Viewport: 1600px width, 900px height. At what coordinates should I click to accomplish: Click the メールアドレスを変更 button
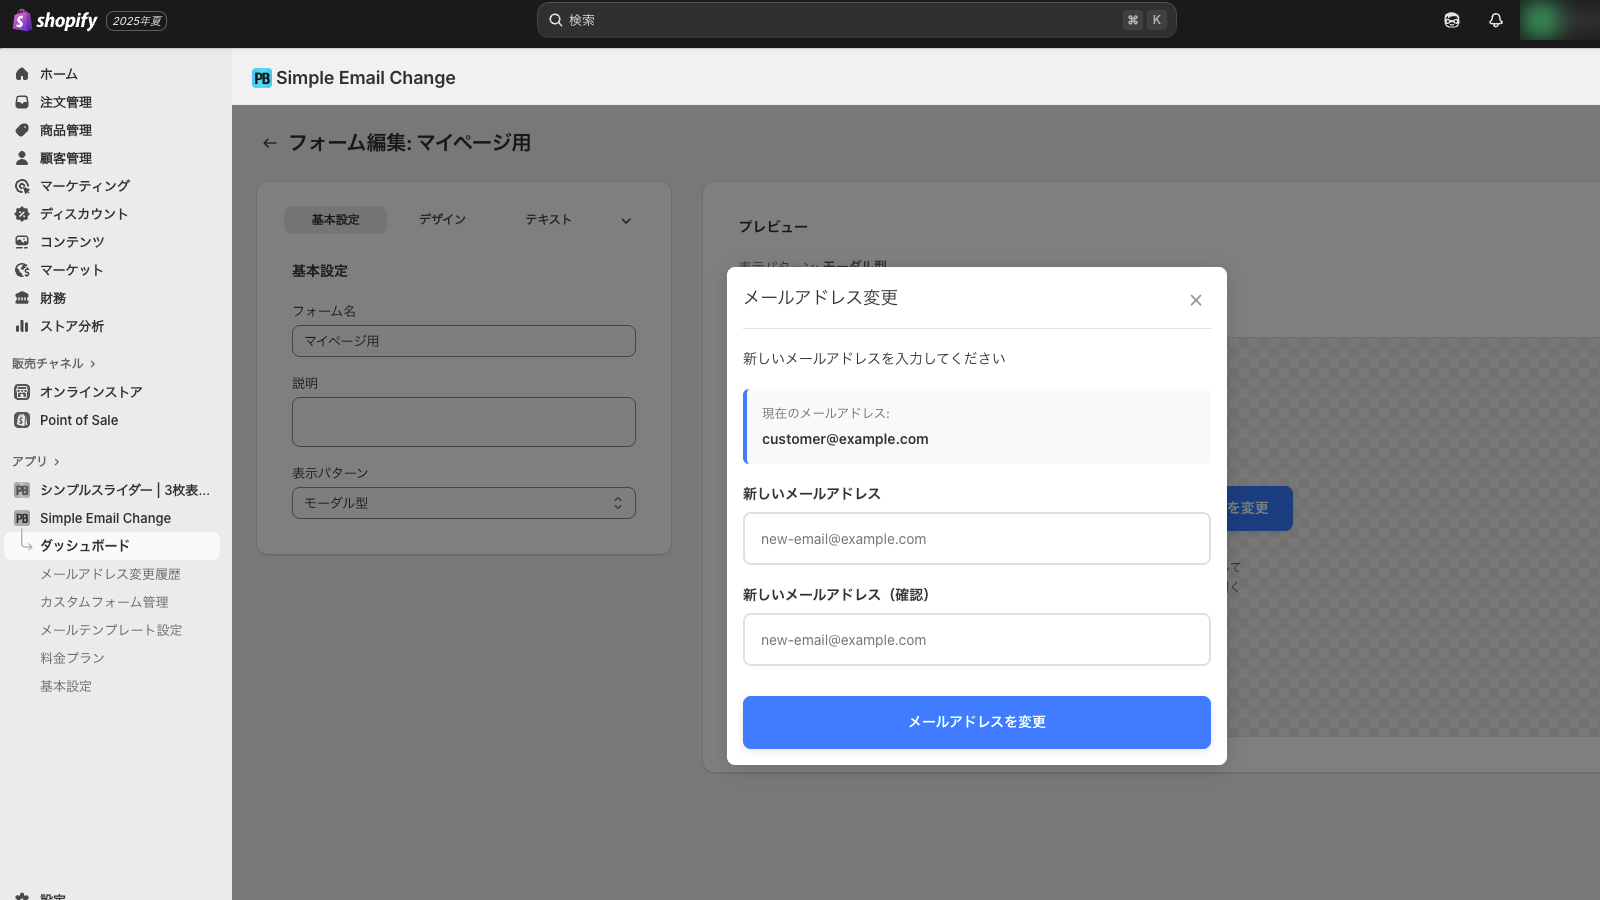(x=975, y=722)
